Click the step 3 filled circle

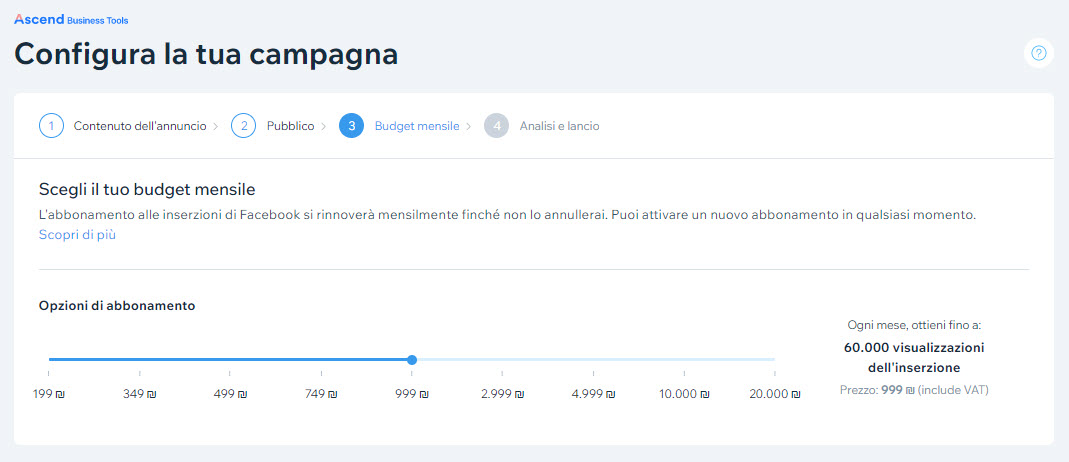pos(351,126)
